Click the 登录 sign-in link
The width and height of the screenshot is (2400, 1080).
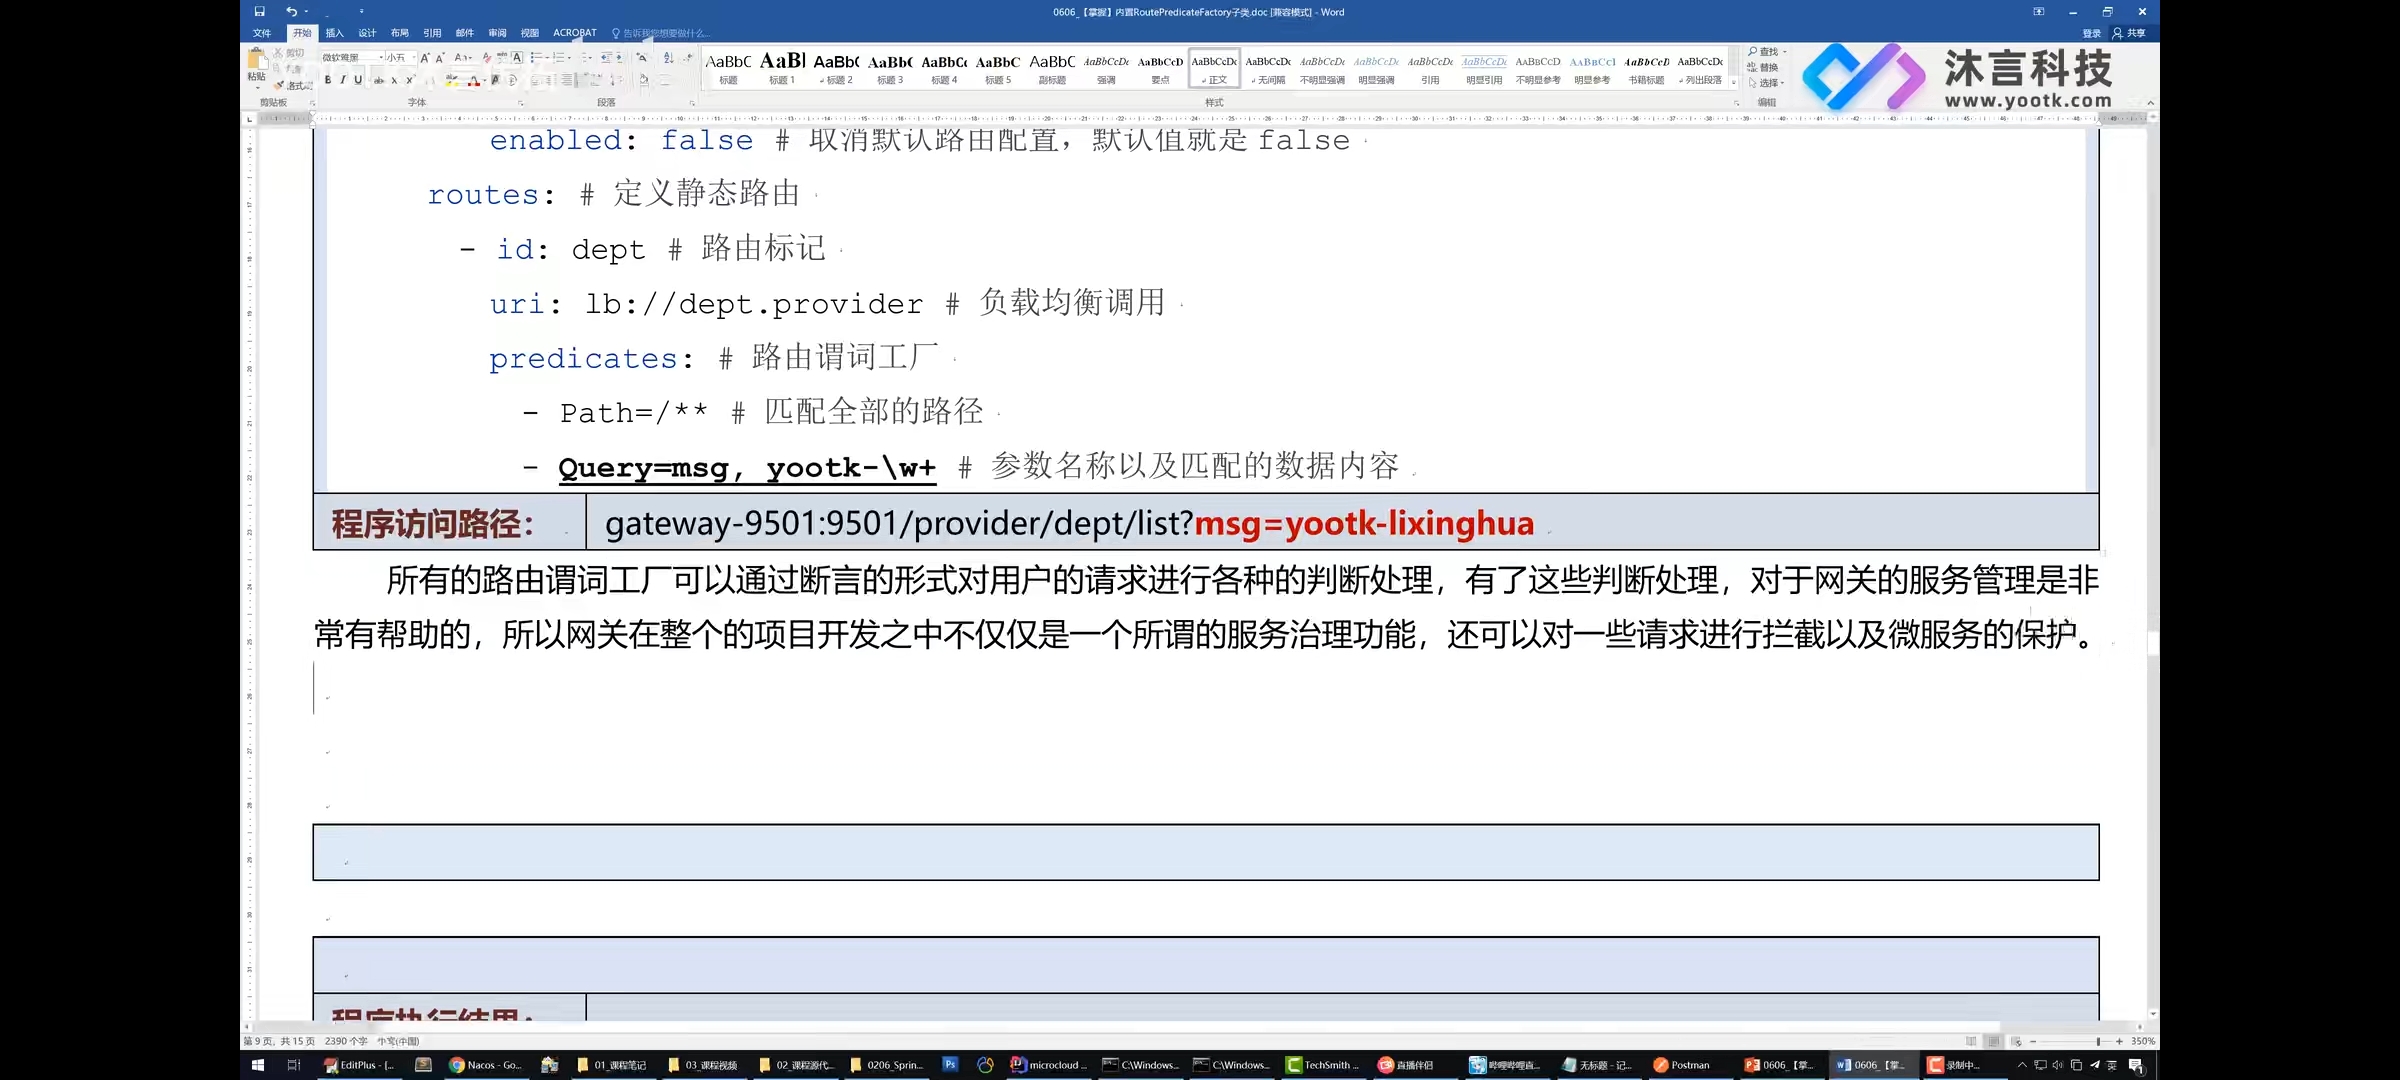[x=2091, y=33]
